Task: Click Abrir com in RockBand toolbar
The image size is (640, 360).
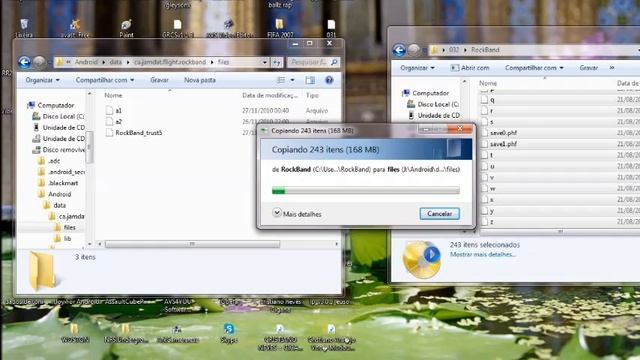Action: click(470, 68)
